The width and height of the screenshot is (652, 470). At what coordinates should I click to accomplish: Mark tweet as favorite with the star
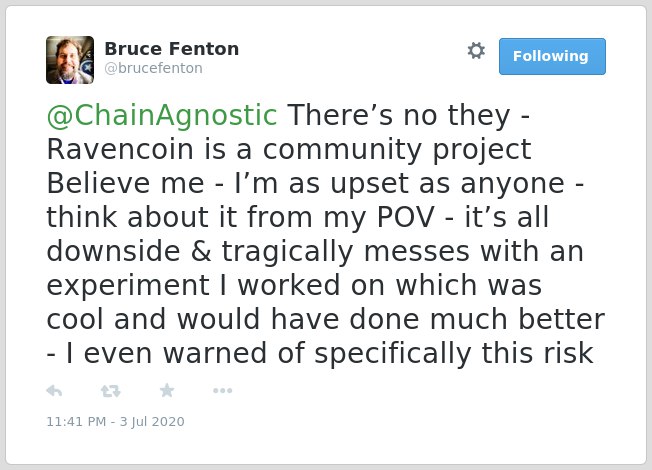point(167,391)
